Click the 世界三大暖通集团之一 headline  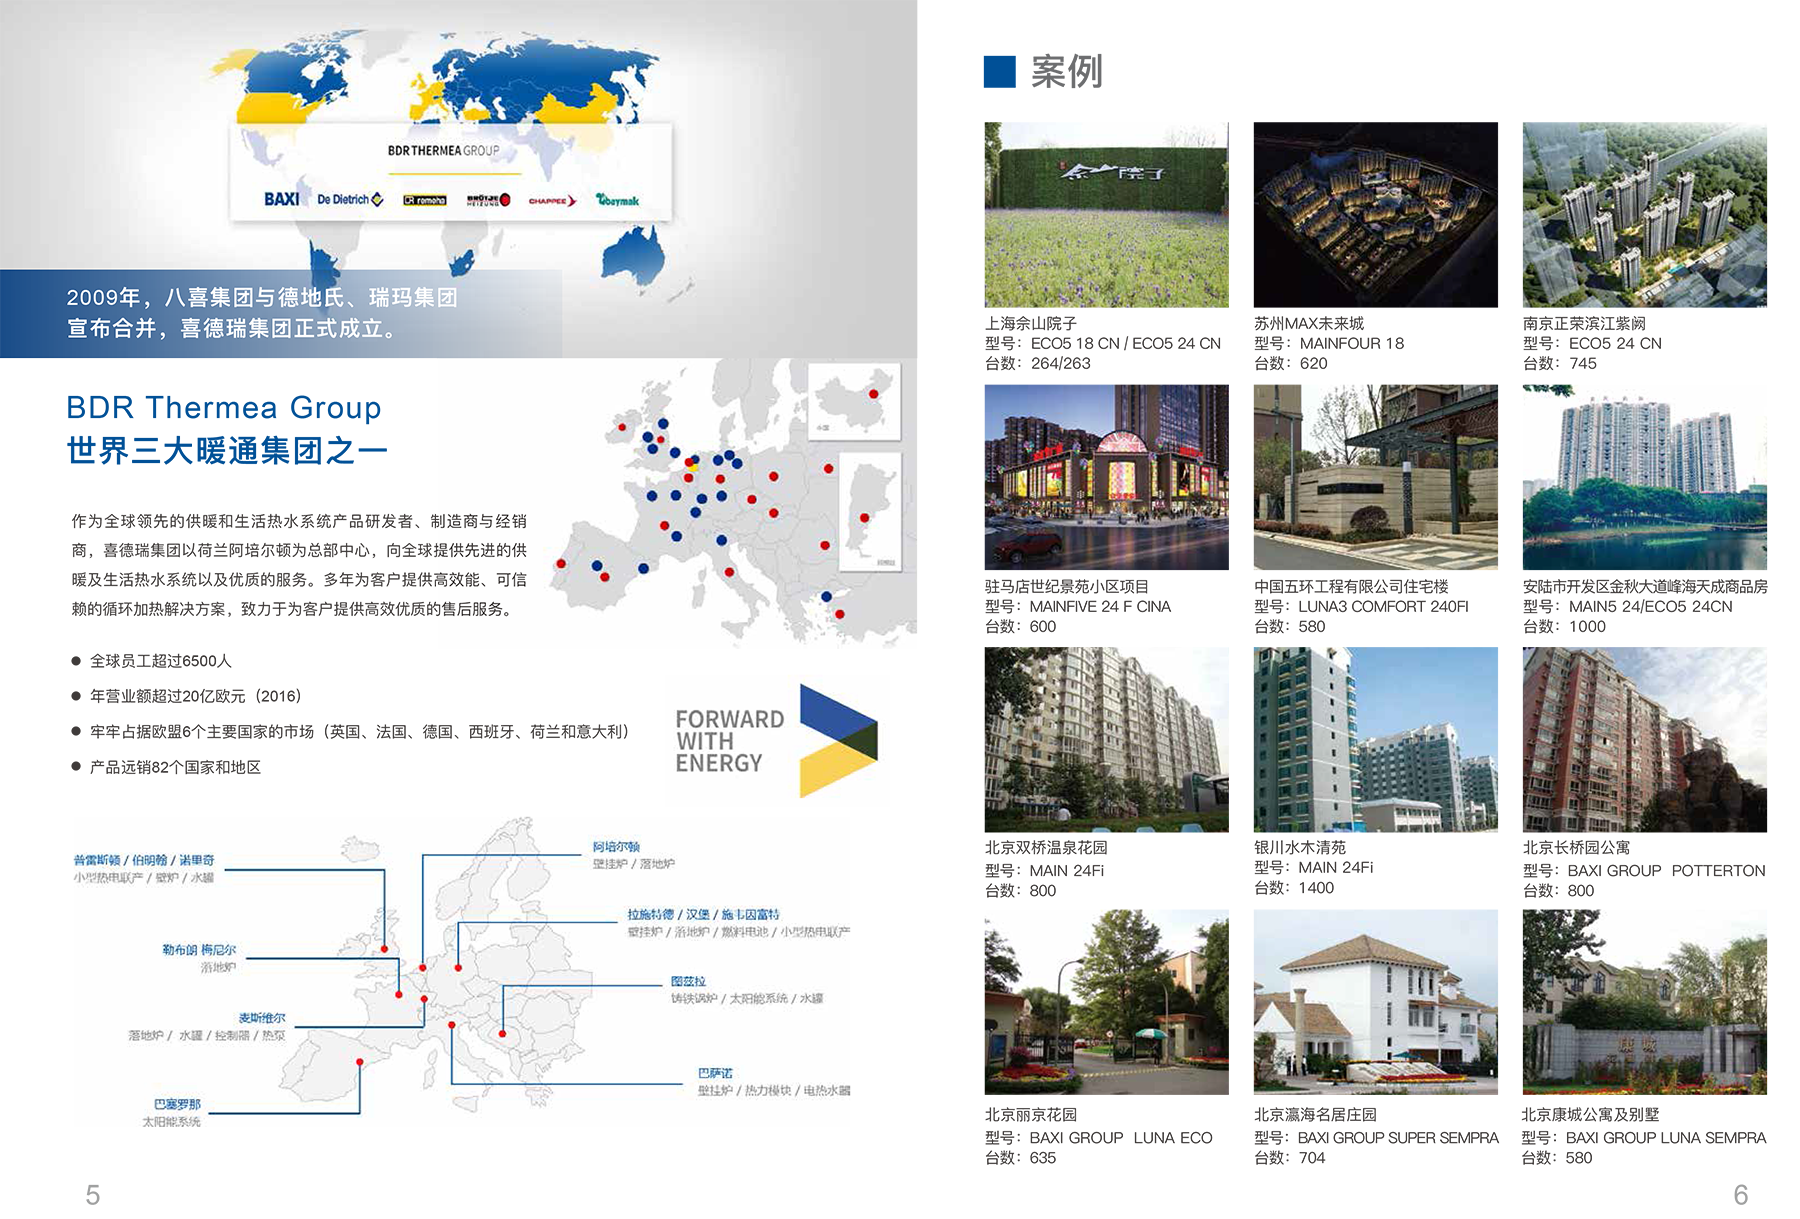point(227,450)
